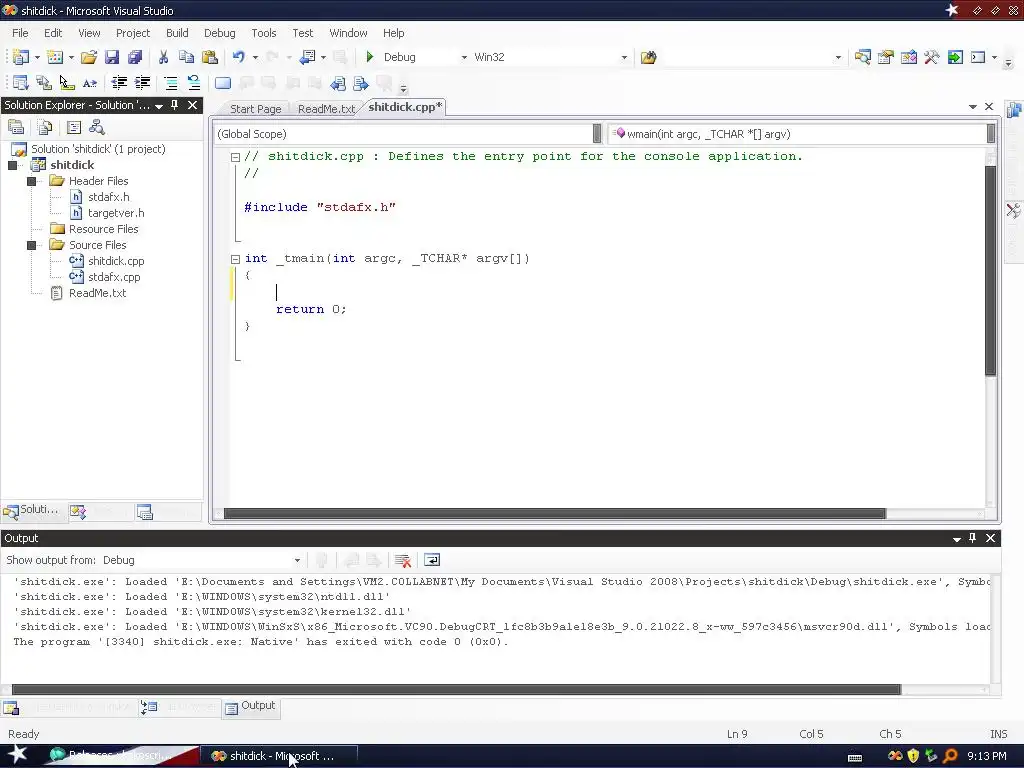Open the Object Browser toolbar icon
The image size is (1024, 768).
[908, 57]
